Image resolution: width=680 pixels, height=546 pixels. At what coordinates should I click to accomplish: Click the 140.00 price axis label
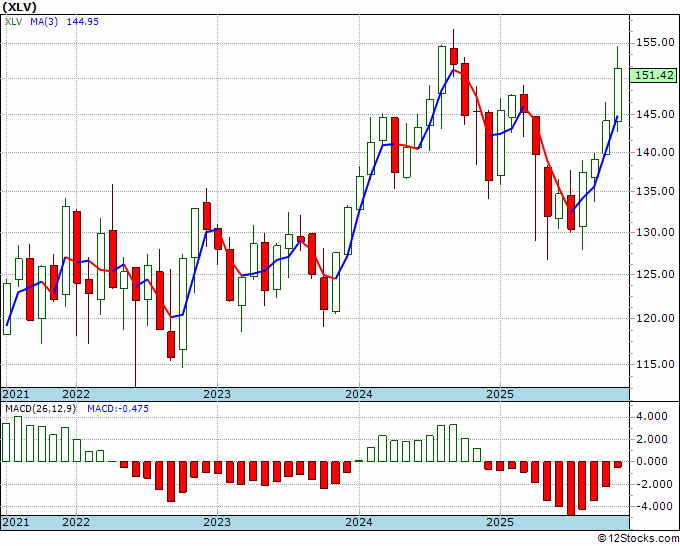click(x=654, y=152)
